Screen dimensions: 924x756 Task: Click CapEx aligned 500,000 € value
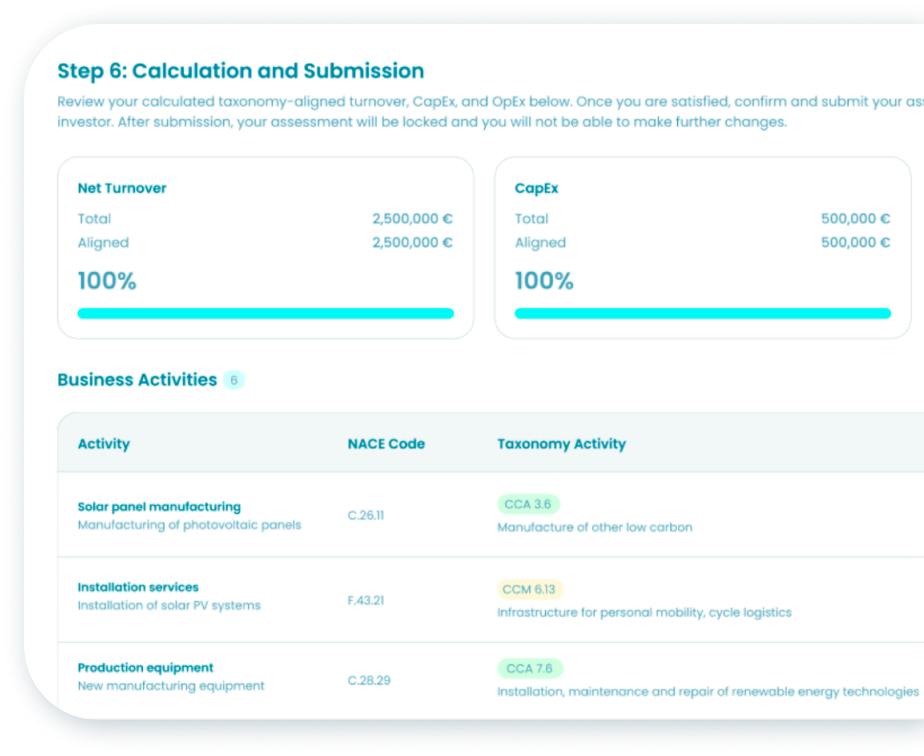pyautogui.click(x=856, y=242)
